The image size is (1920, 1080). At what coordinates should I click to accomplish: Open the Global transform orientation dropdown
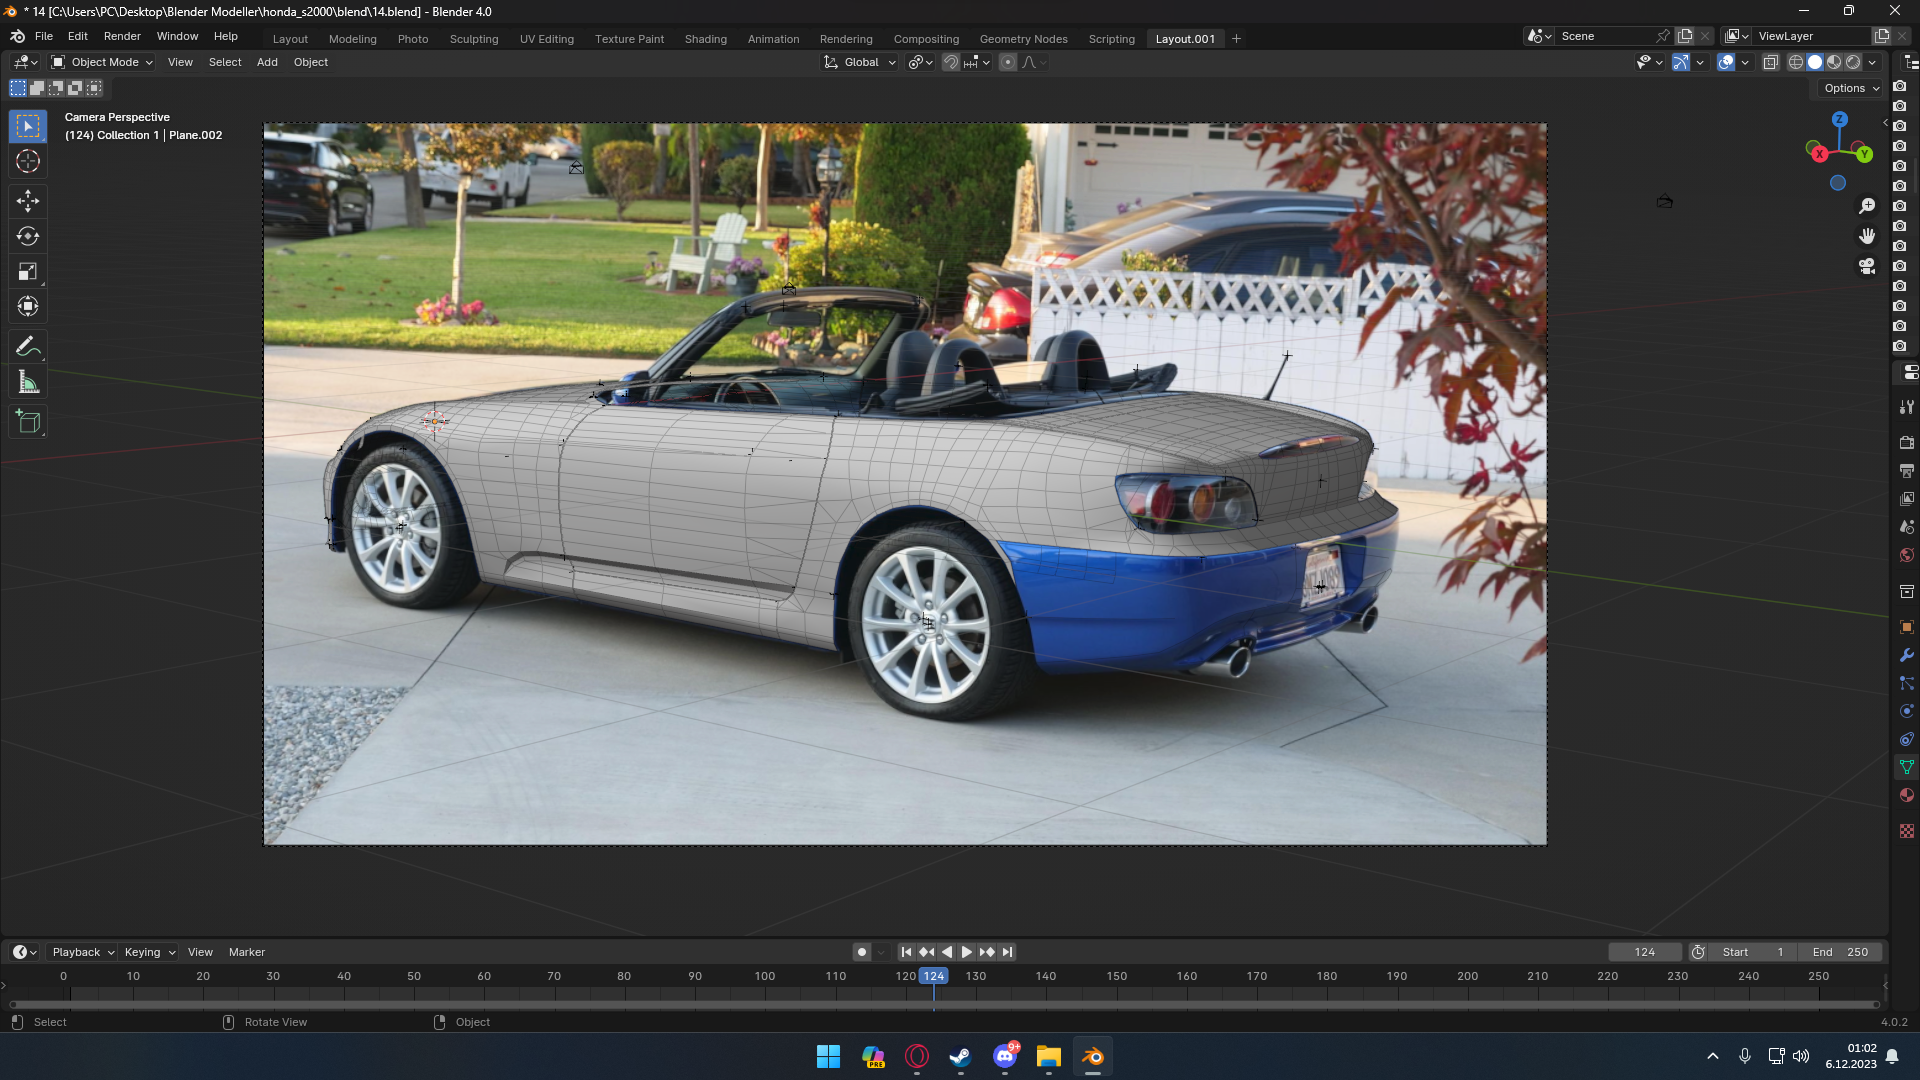point(861,62)
